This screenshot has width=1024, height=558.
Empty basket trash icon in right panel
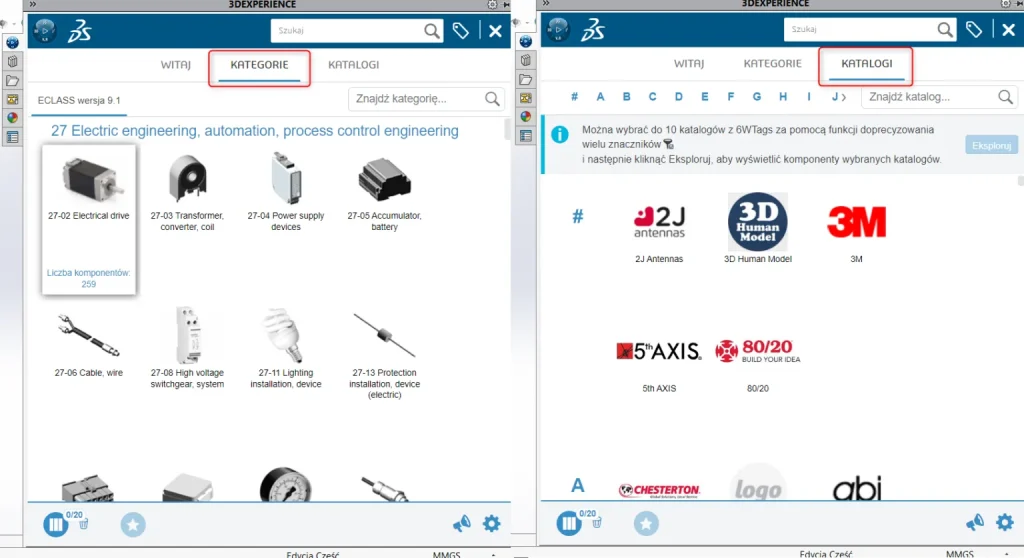tap(597, 523)
